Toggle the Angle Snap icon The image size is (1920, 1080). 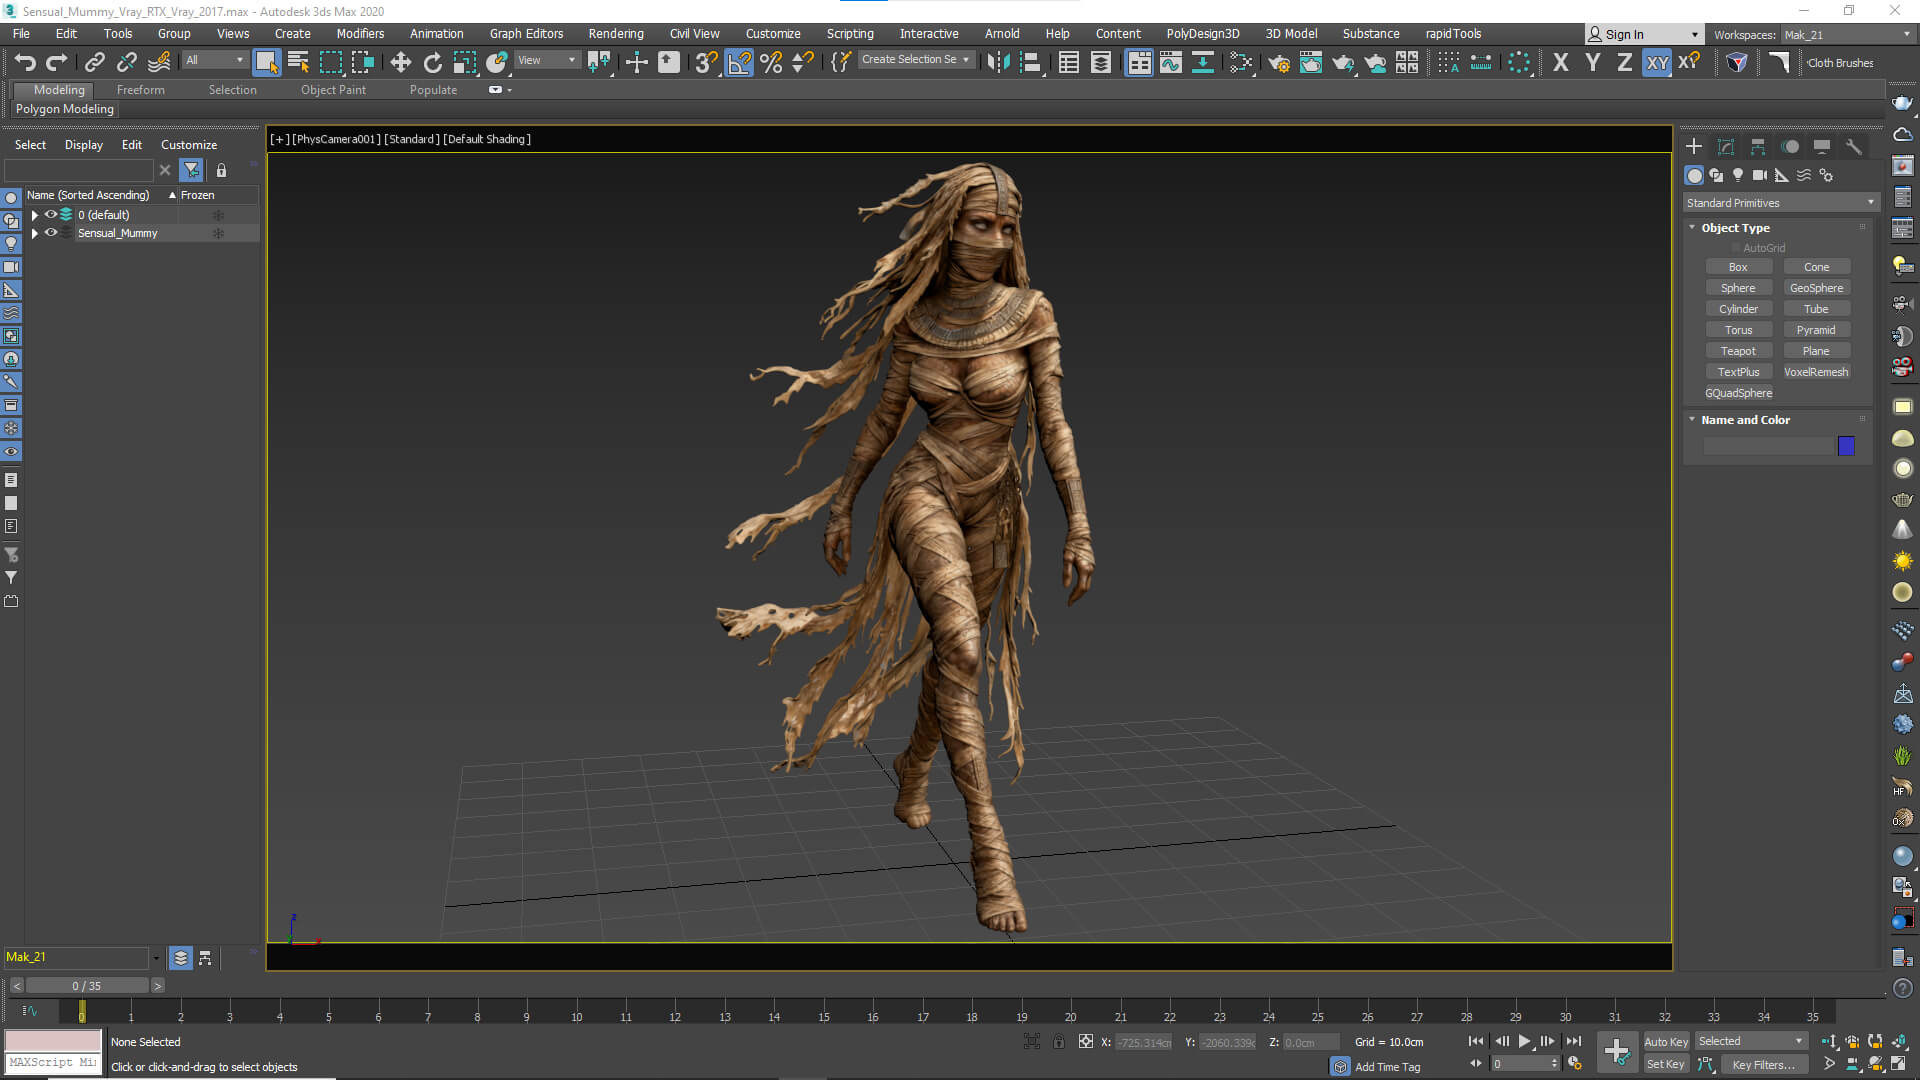739,62
